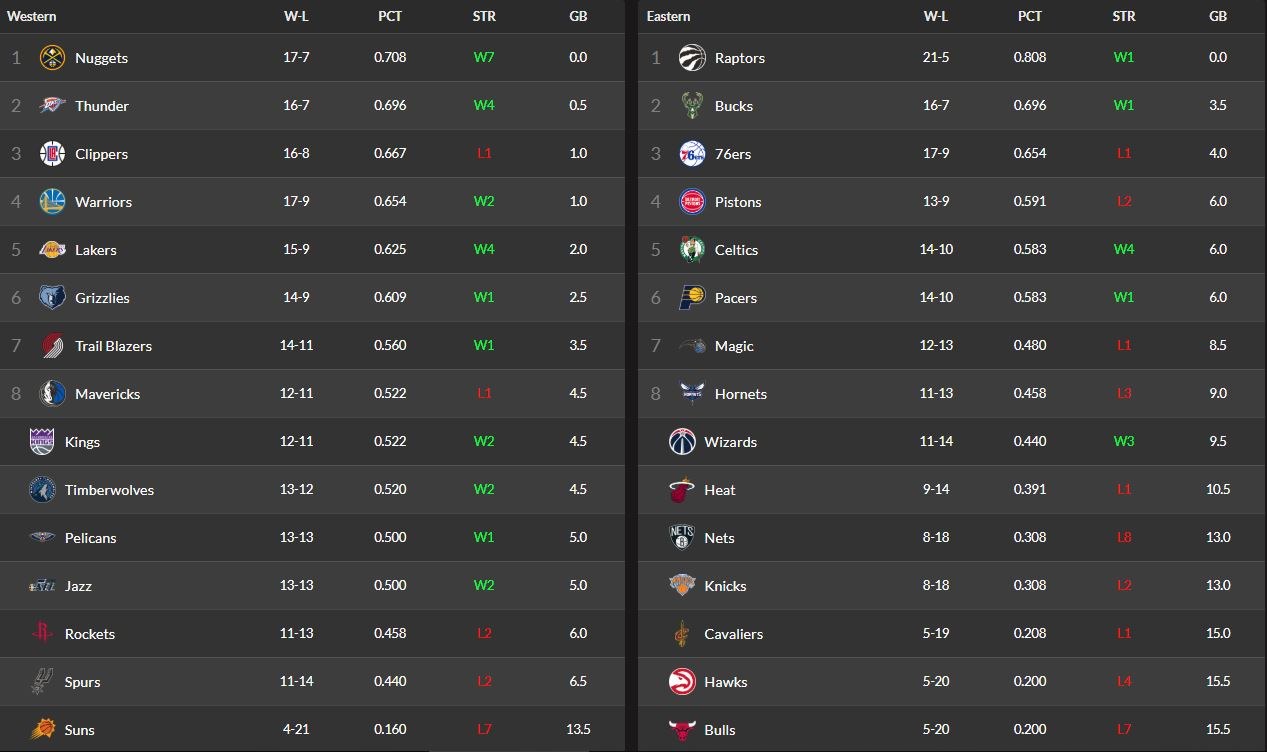Select the Wizards team name
This screenshot has width=1267, height=752.
point(730,442)
